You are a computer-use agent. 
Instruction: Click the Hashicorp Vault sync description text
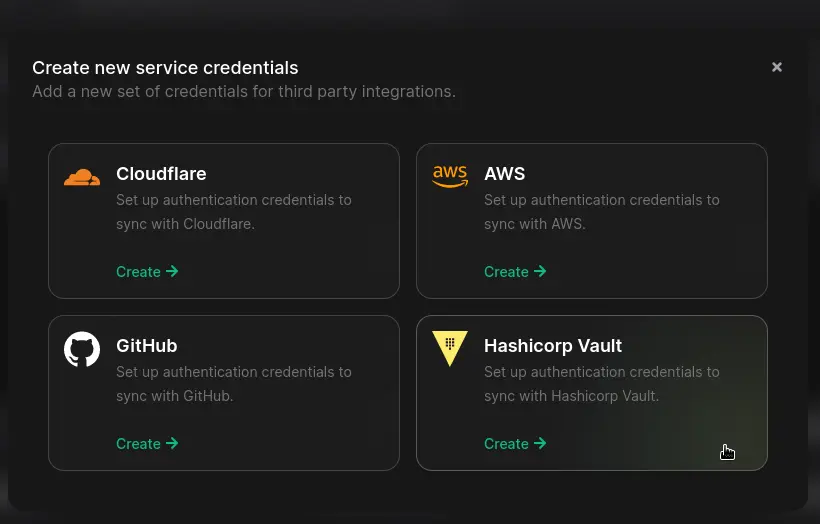point(601,384)
